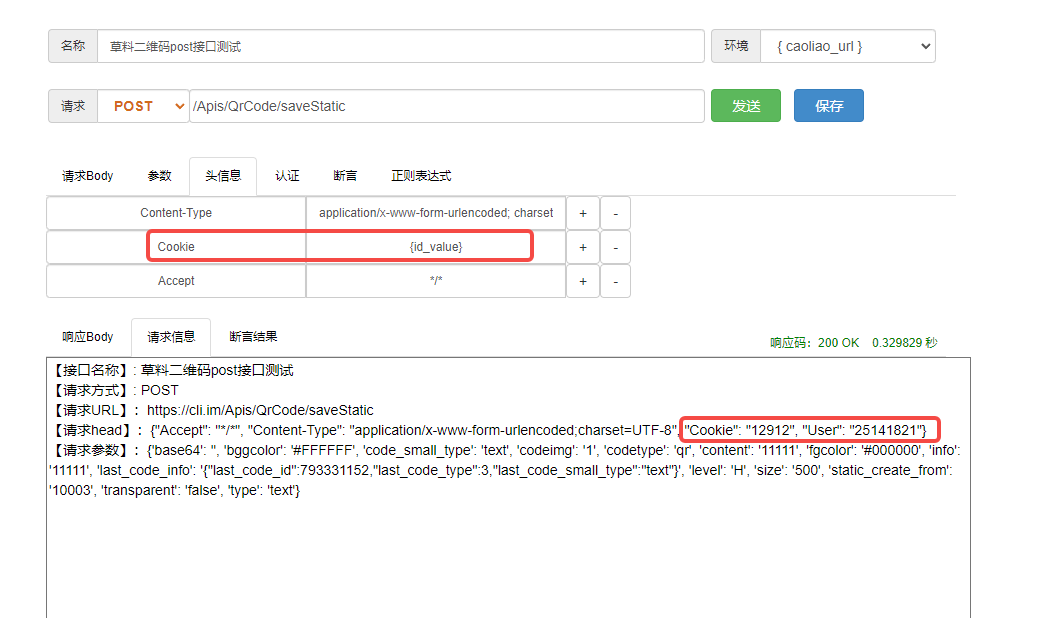Image resolution: width=1039 pixels, height=618 pixels.
Task: Click the blue 保存 save button
Action: tap(828, 106)
